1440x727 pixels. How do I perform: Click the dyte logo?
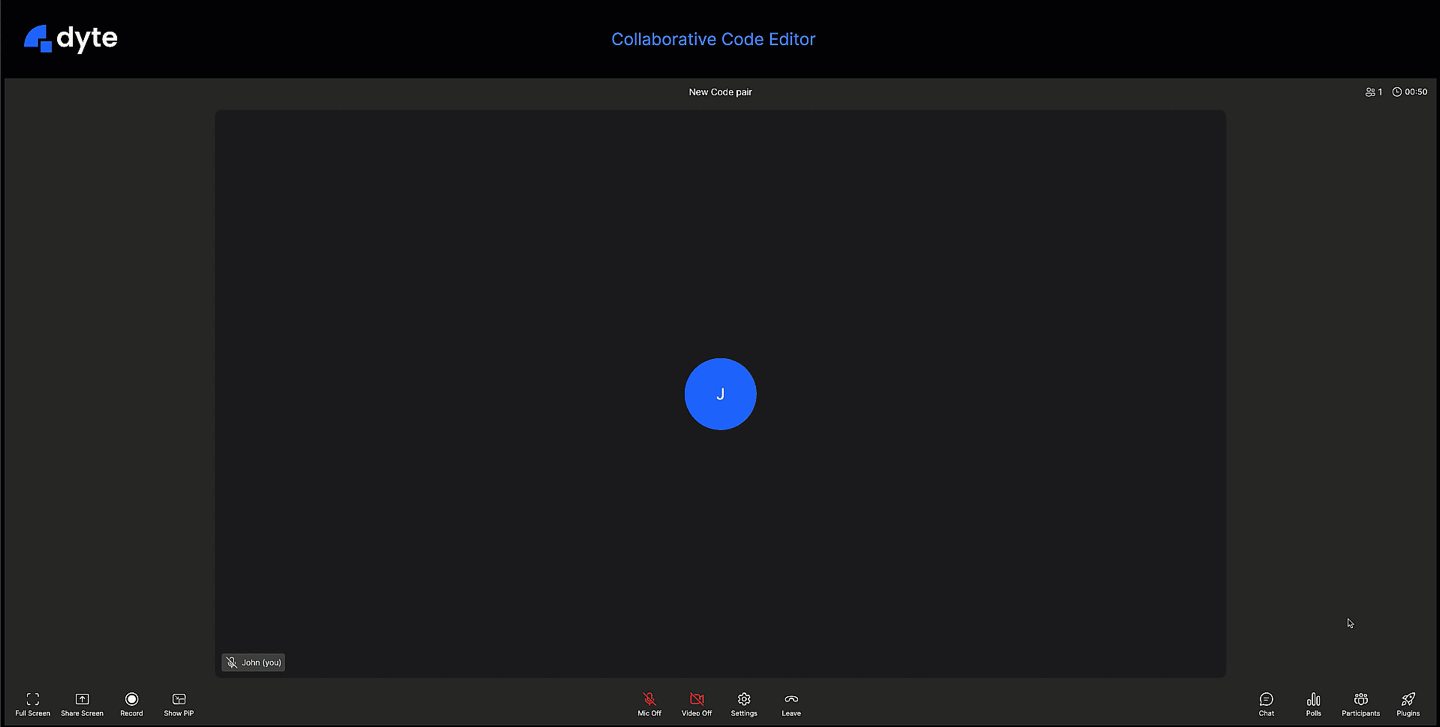click(70, 38)
